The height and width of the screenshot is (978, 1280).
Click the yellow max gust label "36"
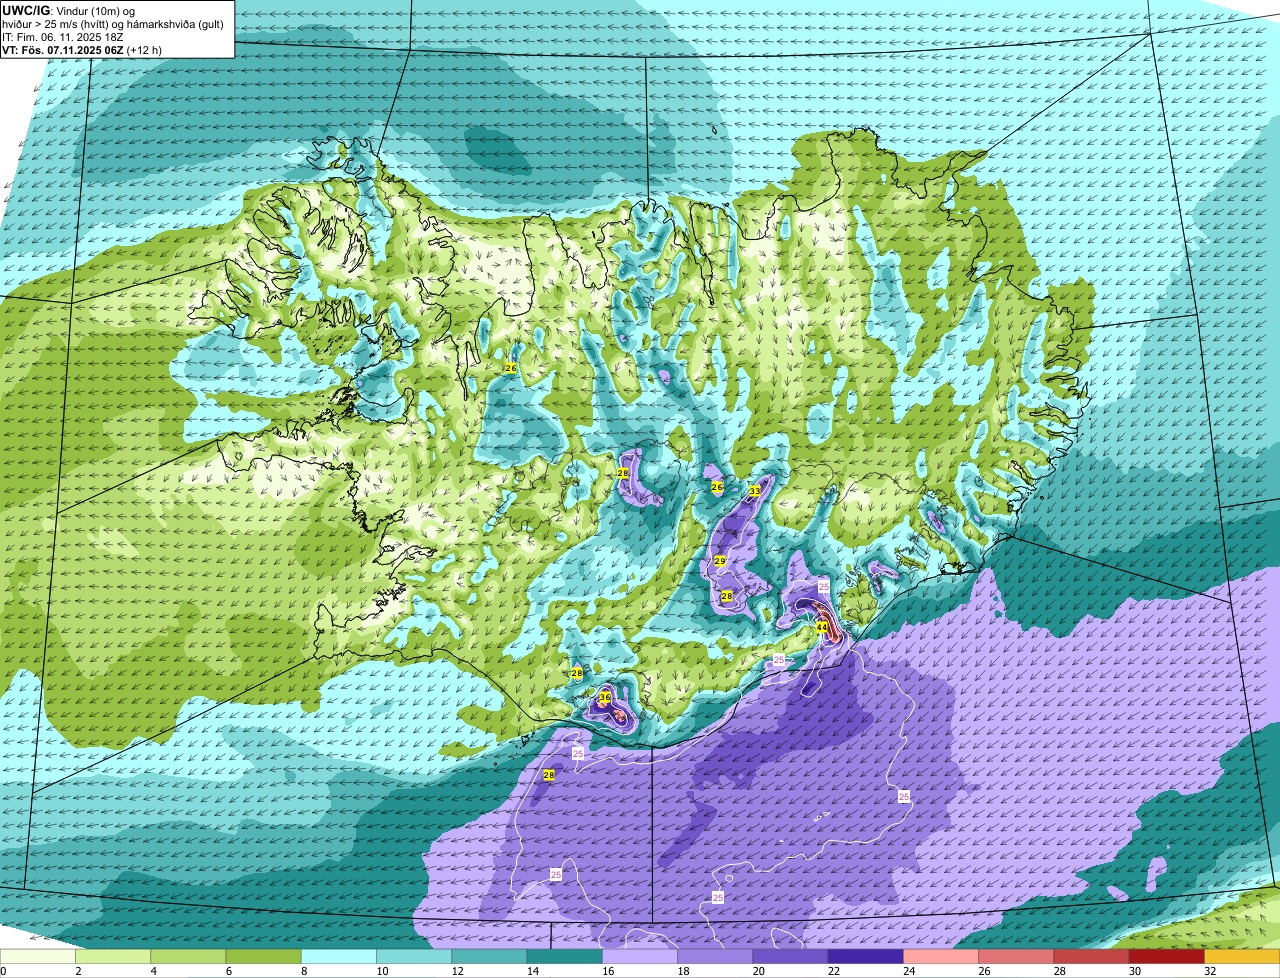pos(605,697)
